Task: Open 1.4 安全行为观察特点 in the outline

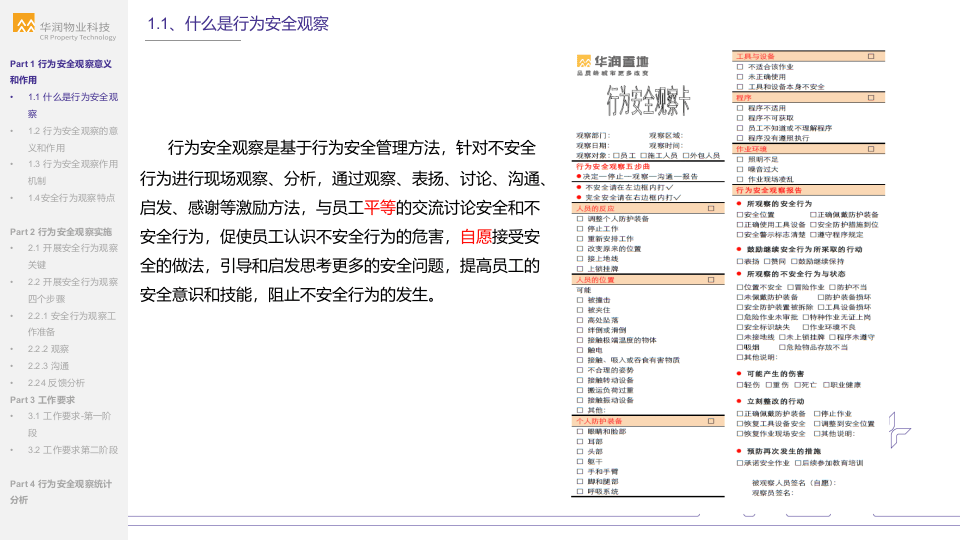Action: 71,198
